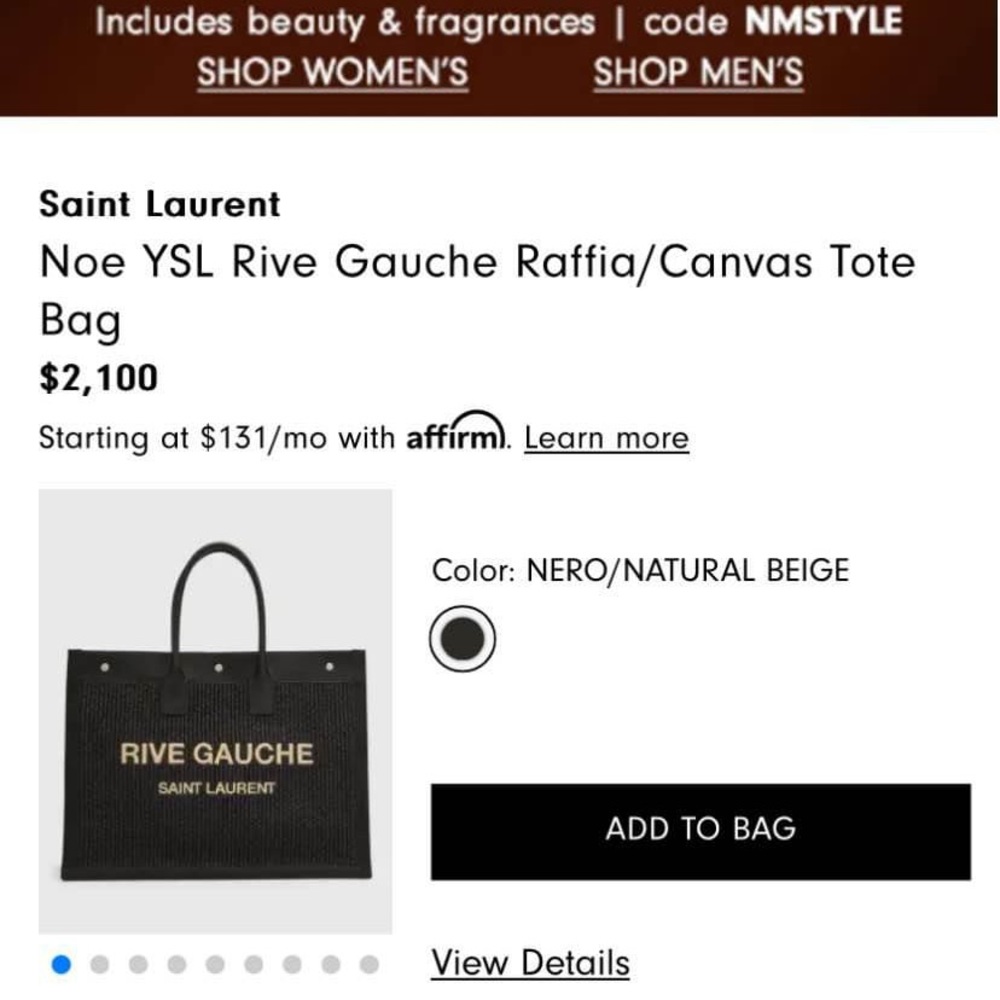Open the Saint Laurent brand page

tap(158, 204)
